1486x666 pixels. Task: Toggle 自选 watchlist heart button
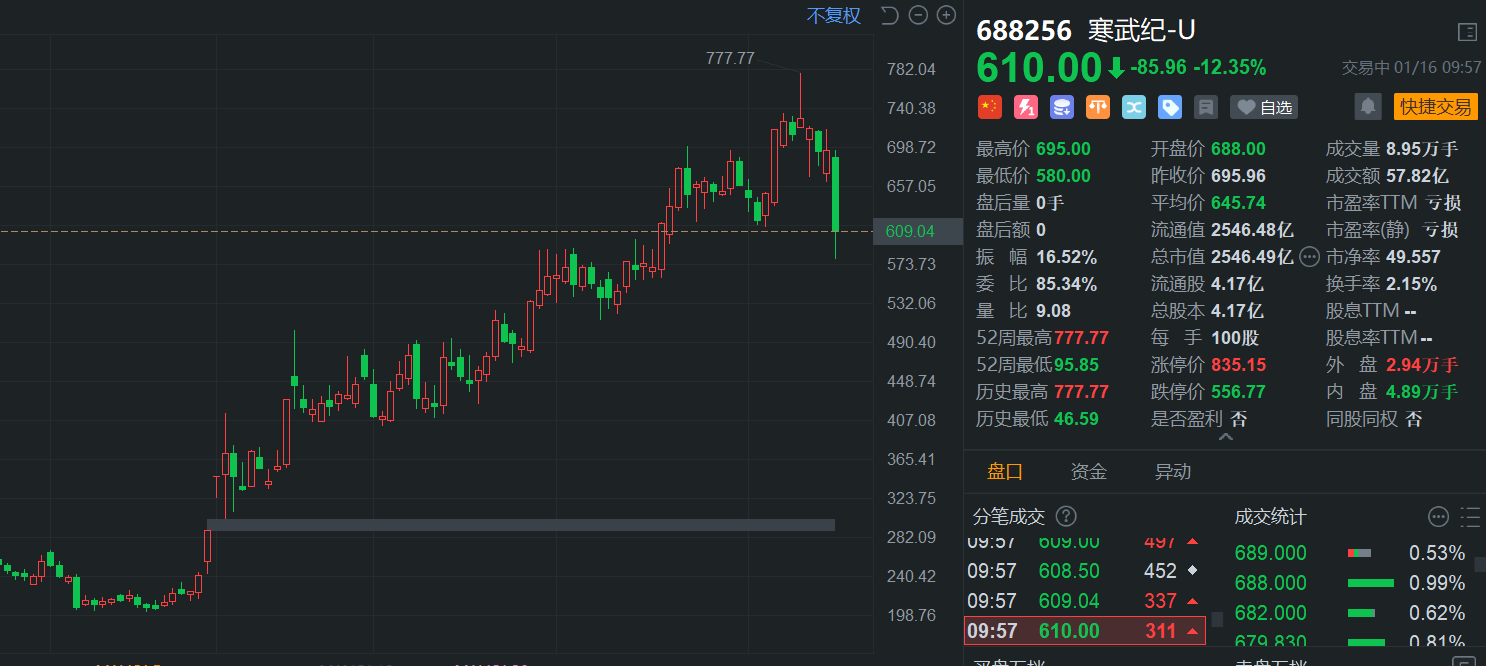(1263, 107)
